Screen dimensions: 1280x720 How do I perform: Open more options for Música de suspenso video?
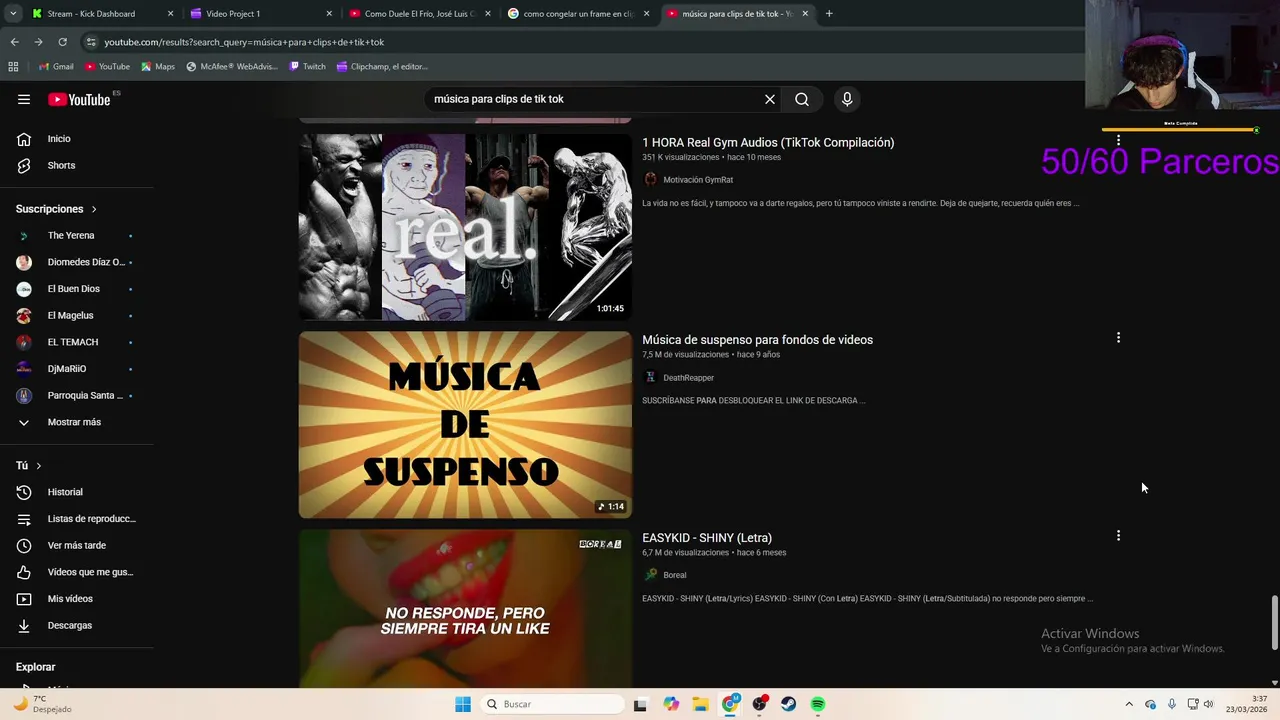point(1118,338)
